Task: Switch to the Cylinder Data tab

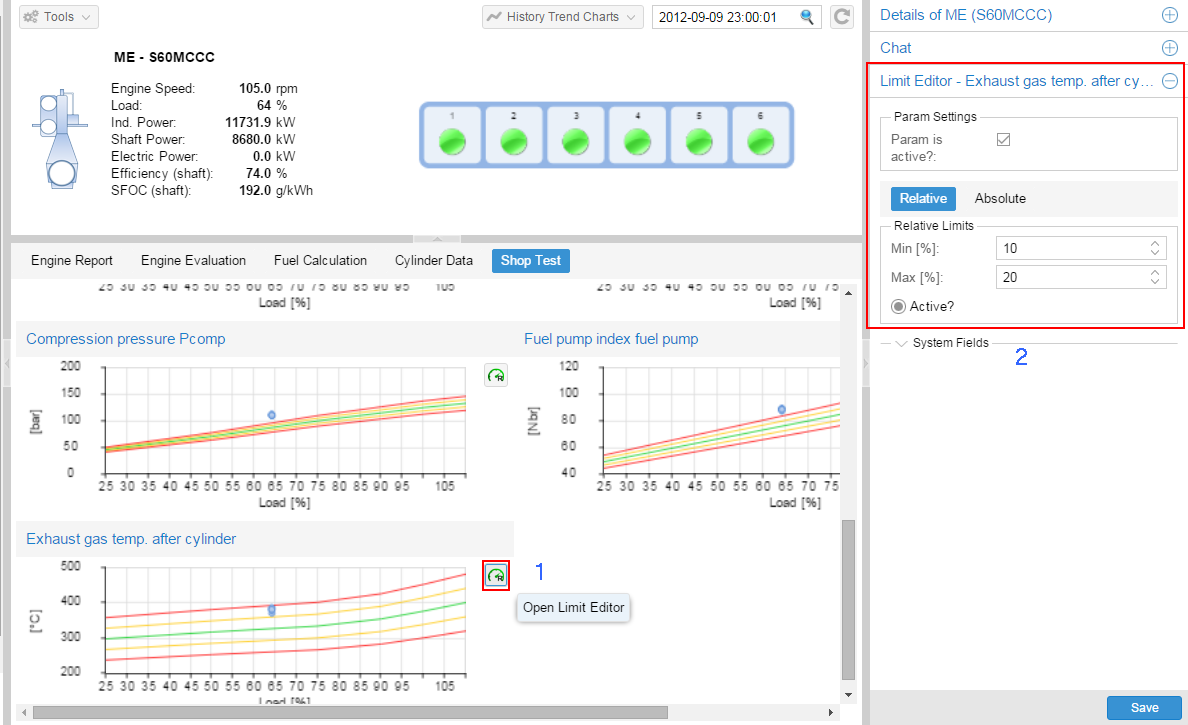Action: [433, 261]
